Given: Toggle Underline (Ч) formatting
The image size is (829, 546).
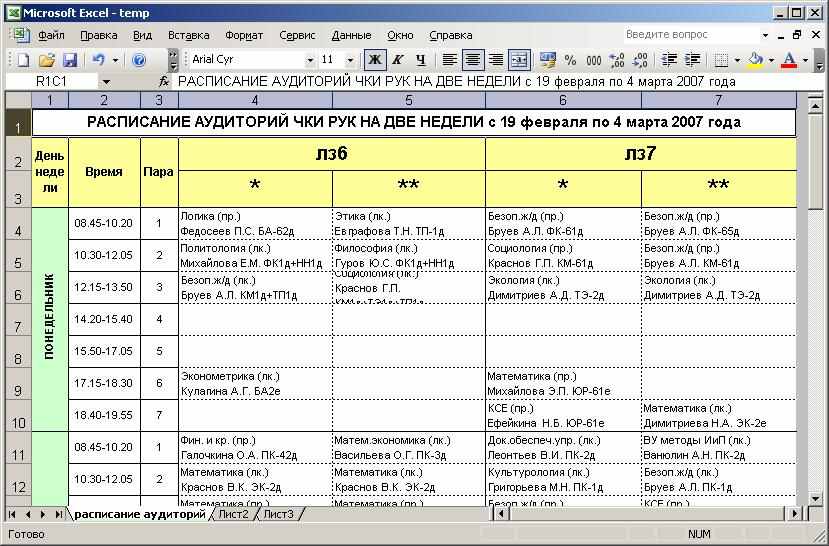Looking at the screenshot, I should point(421,60).
